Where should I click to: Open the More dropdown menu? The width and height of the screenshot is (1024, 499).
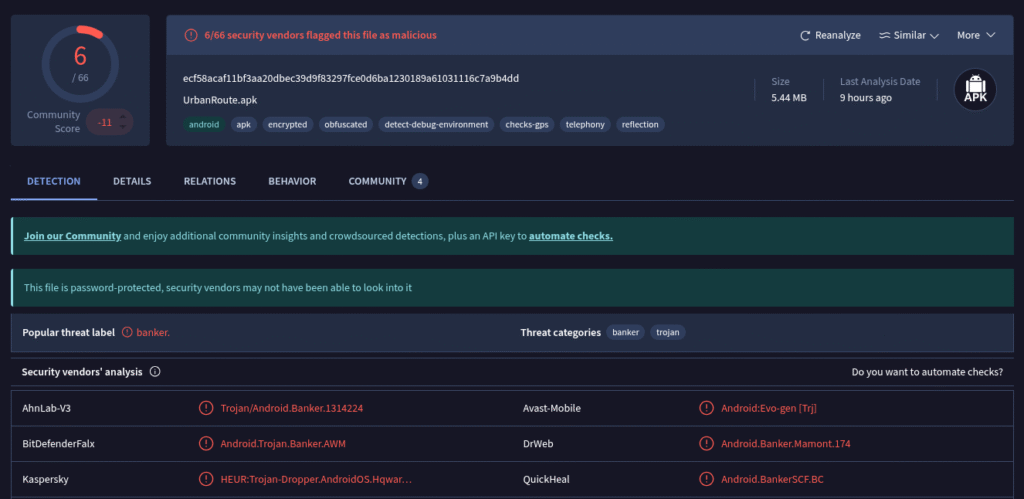tap(976, 35)
